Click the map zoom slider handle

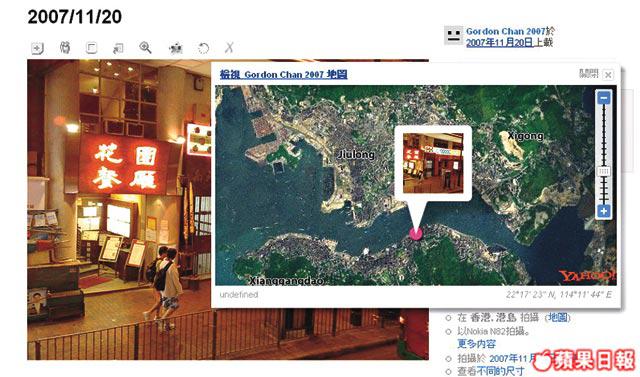(x=604, y=171)
